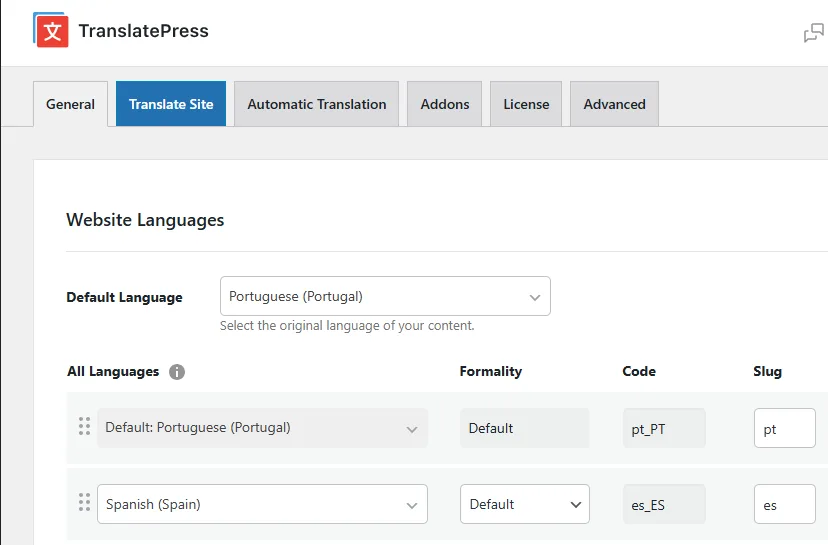The image size is (828, 545).
Task: Click the All Languages info icon
Action: 177,372
